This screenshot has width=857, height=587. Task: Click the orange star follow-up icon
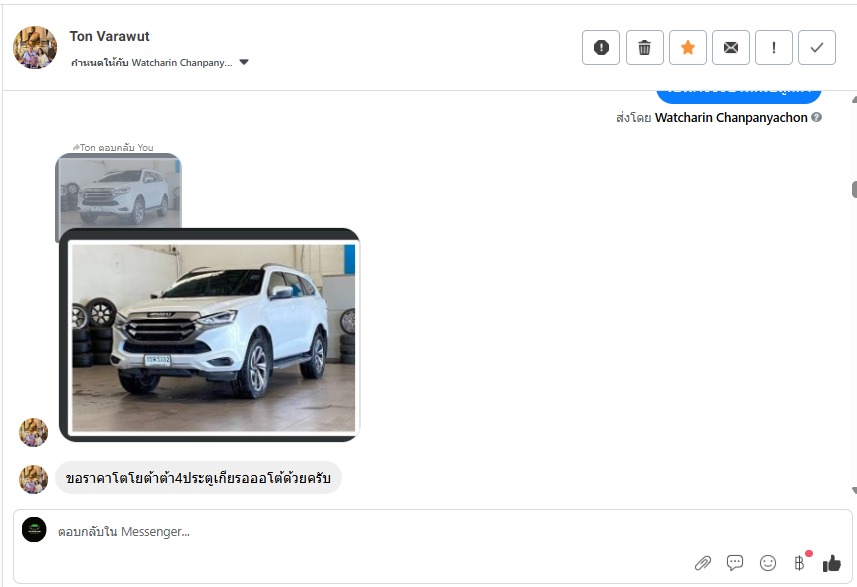pos(688,47)
